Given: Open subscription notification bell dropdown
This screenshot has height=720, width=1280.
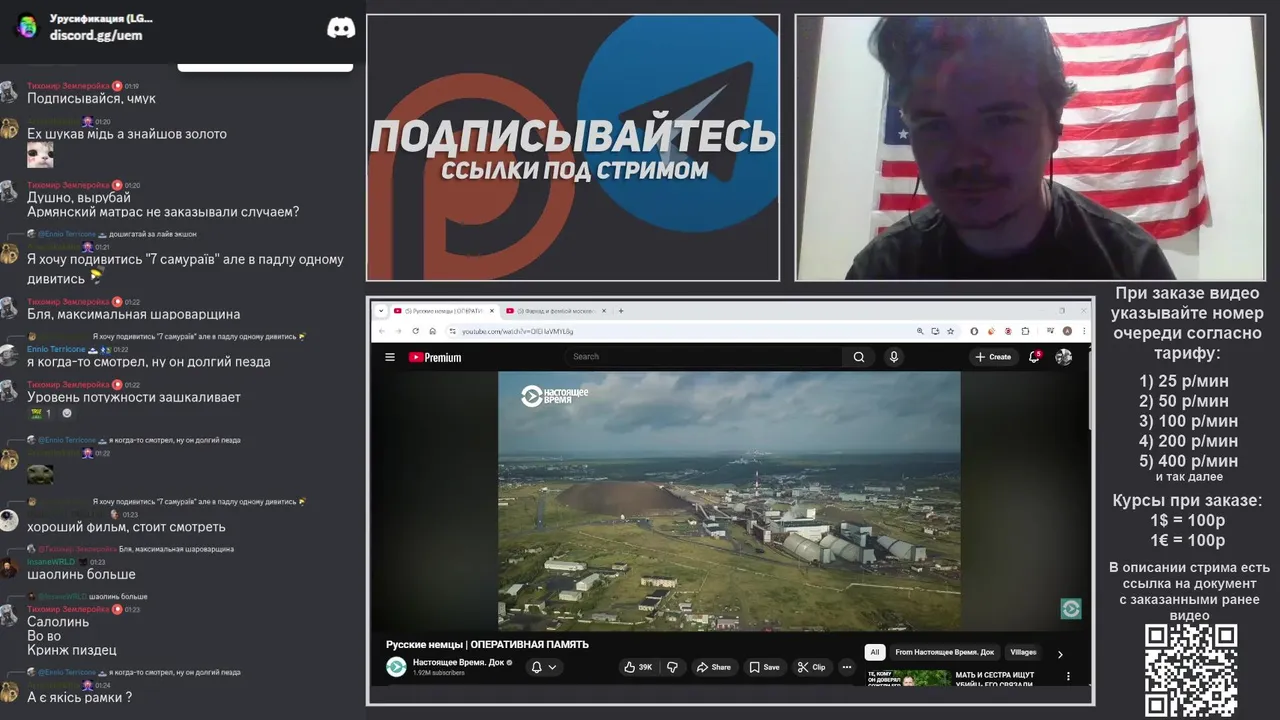Looking at the screenshot, I should click(544, 667).
